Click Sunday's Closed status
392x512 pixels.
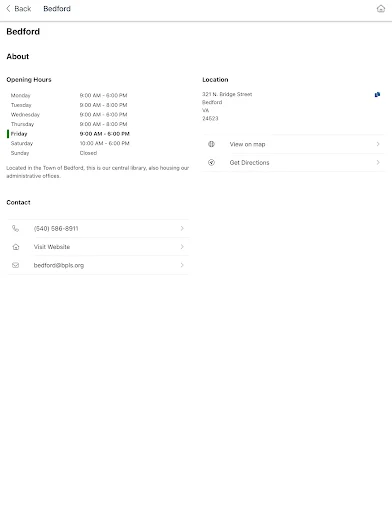(88, 153)
